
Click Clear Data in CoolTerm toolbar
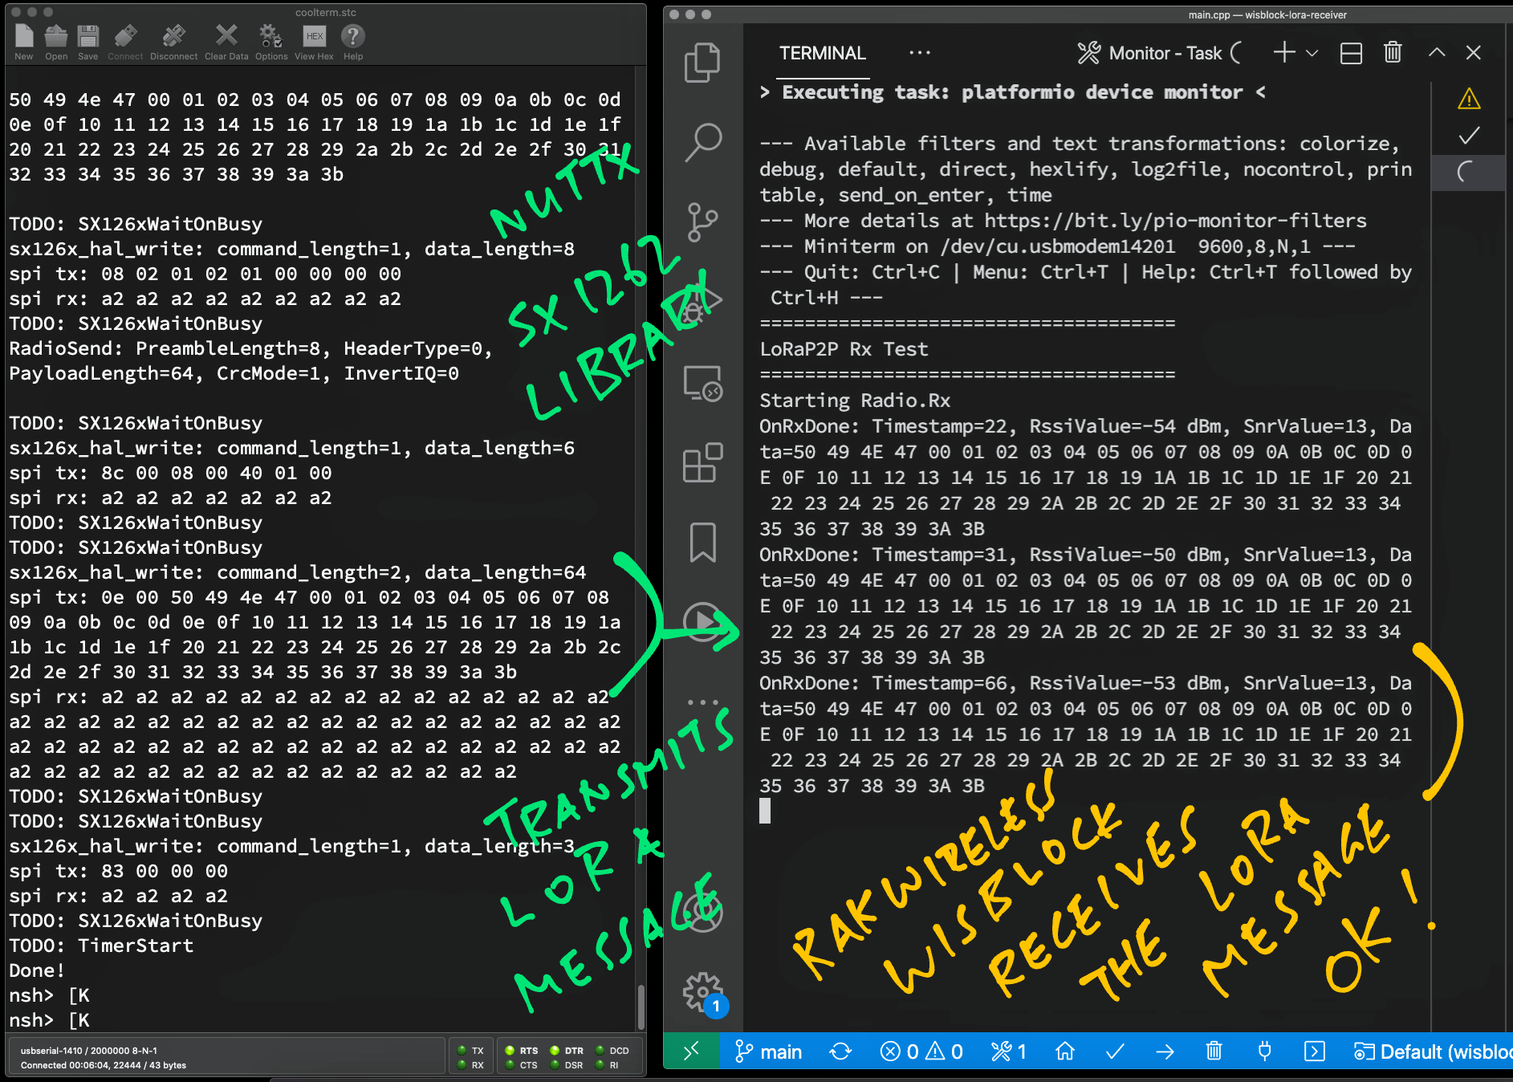[226, 40]
